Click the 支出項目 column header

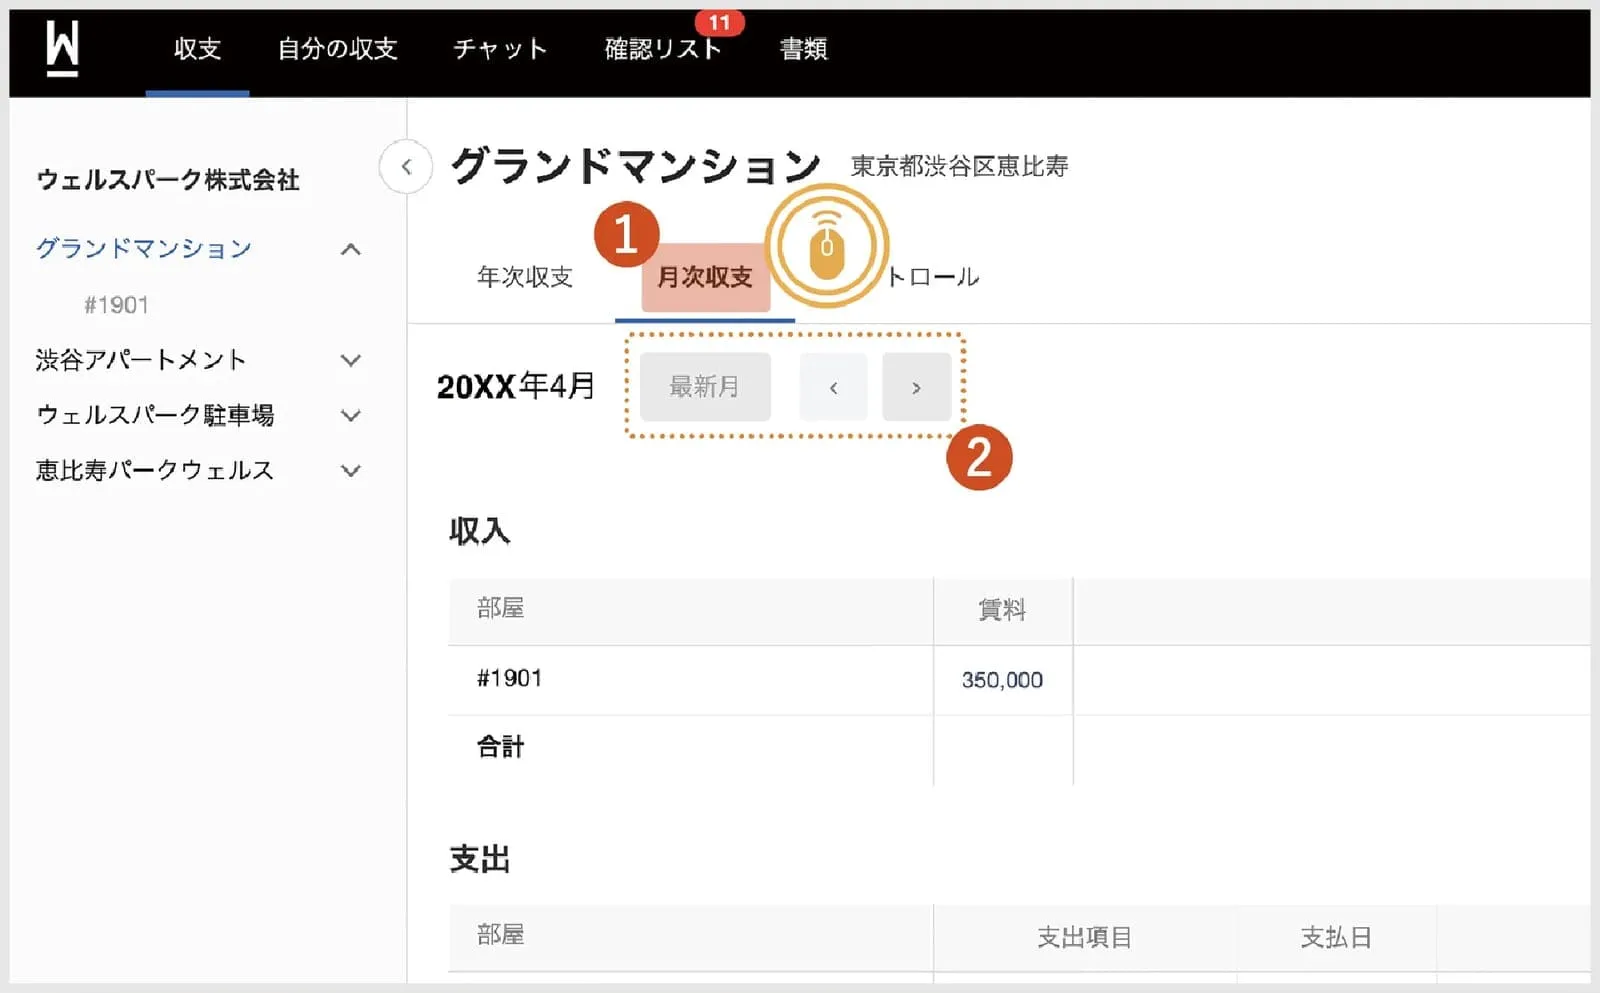click(x=1085, y=937)
